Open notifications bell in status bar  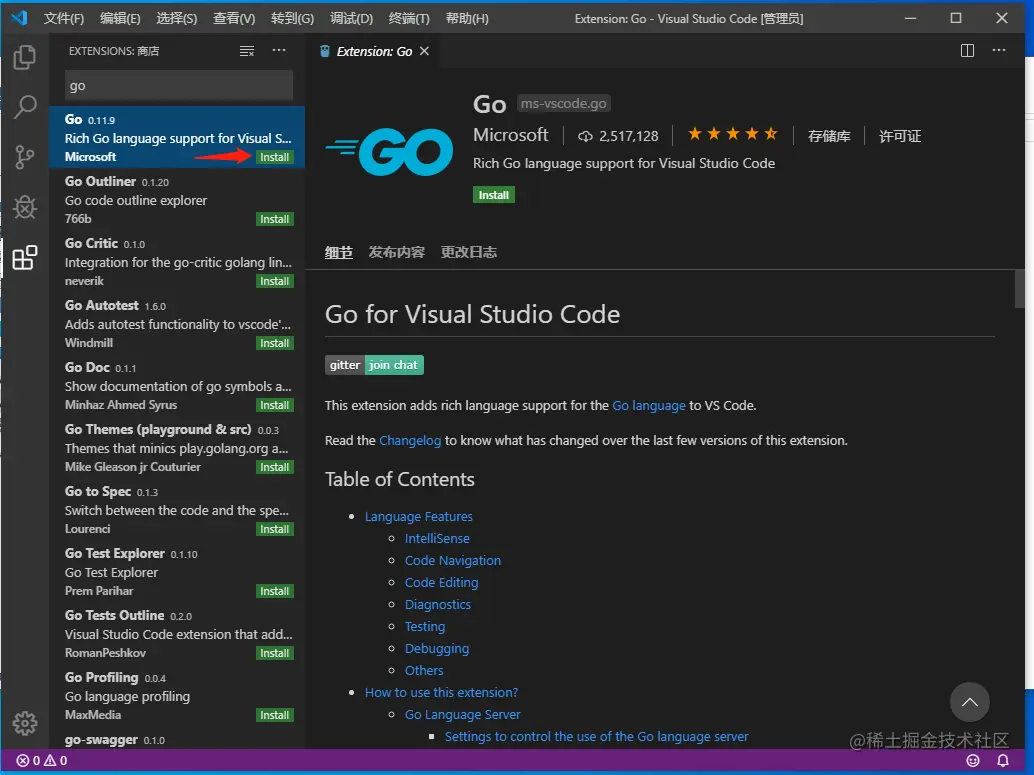(1002, 760)
